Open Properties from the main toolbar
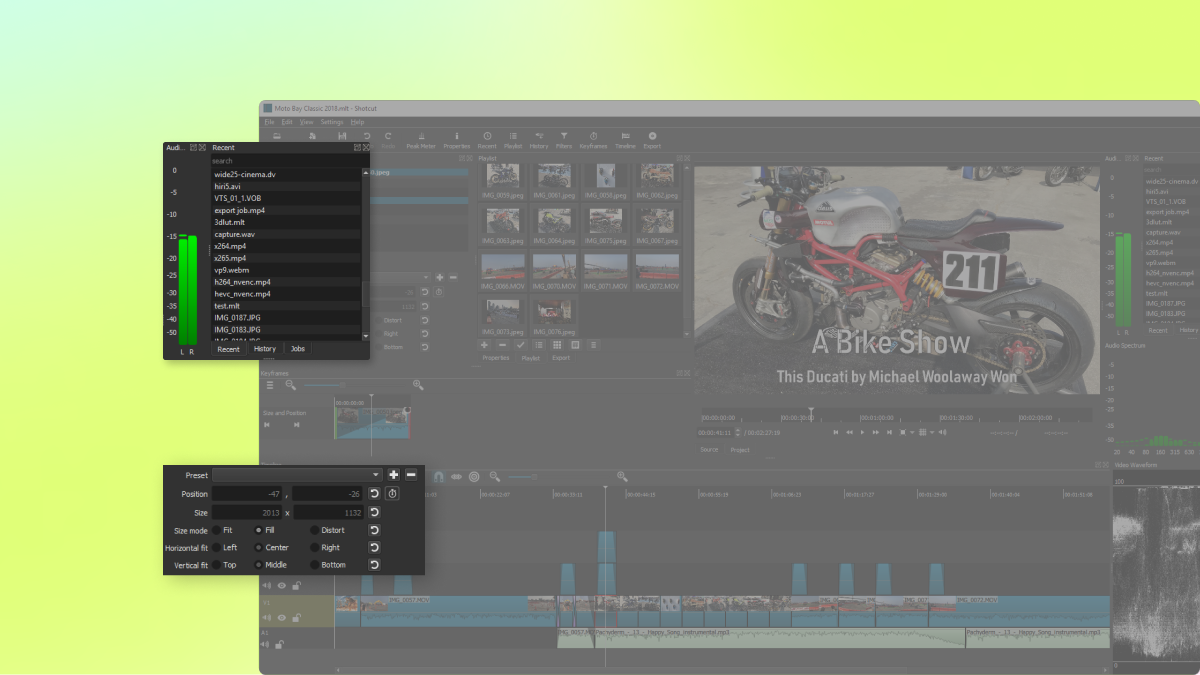Viewport: 1200px width, 675px height. 456,139
